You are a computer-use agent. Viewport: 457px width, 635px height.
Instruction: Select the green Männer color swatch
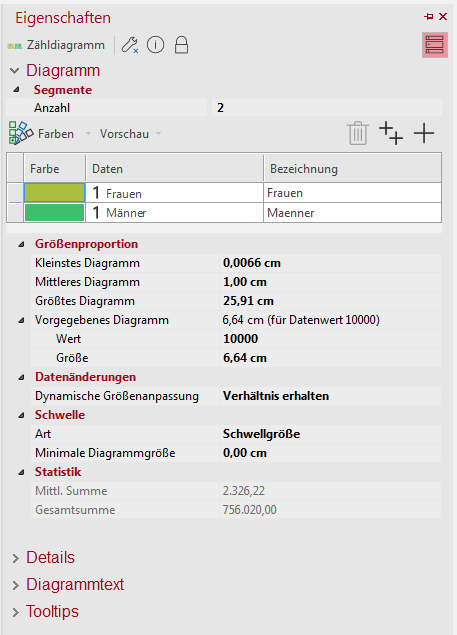coord(54,213)
